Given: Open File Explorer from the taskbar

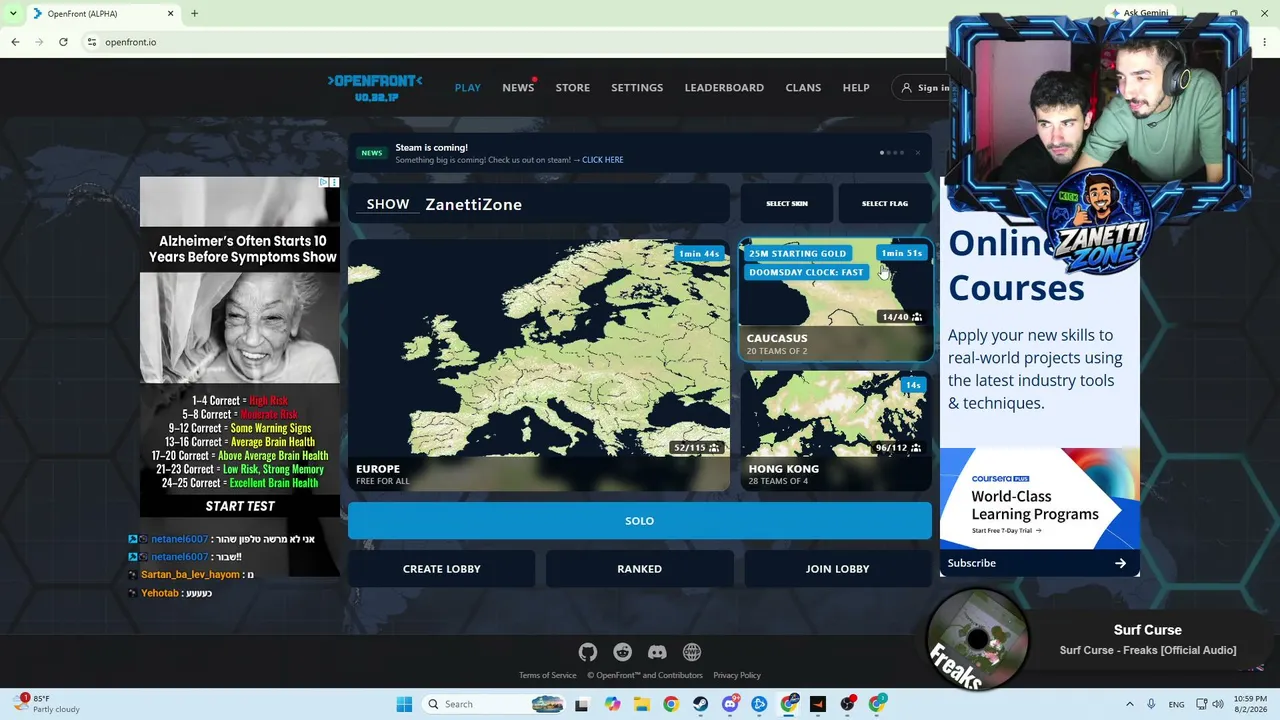Looking at the screenshot, I should tap(641, 704).
